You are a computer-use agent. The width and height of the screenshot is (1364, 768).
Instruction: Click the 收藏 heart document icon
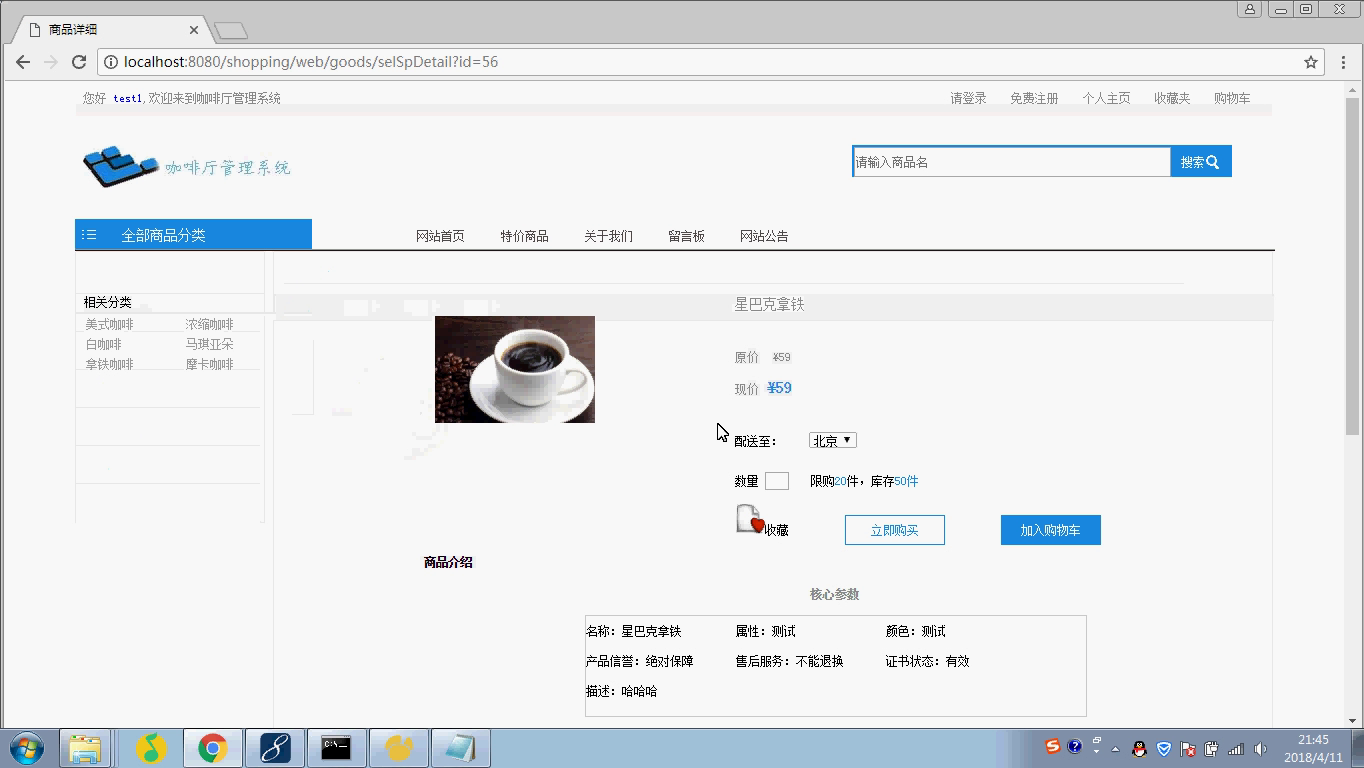click(750, 519)
